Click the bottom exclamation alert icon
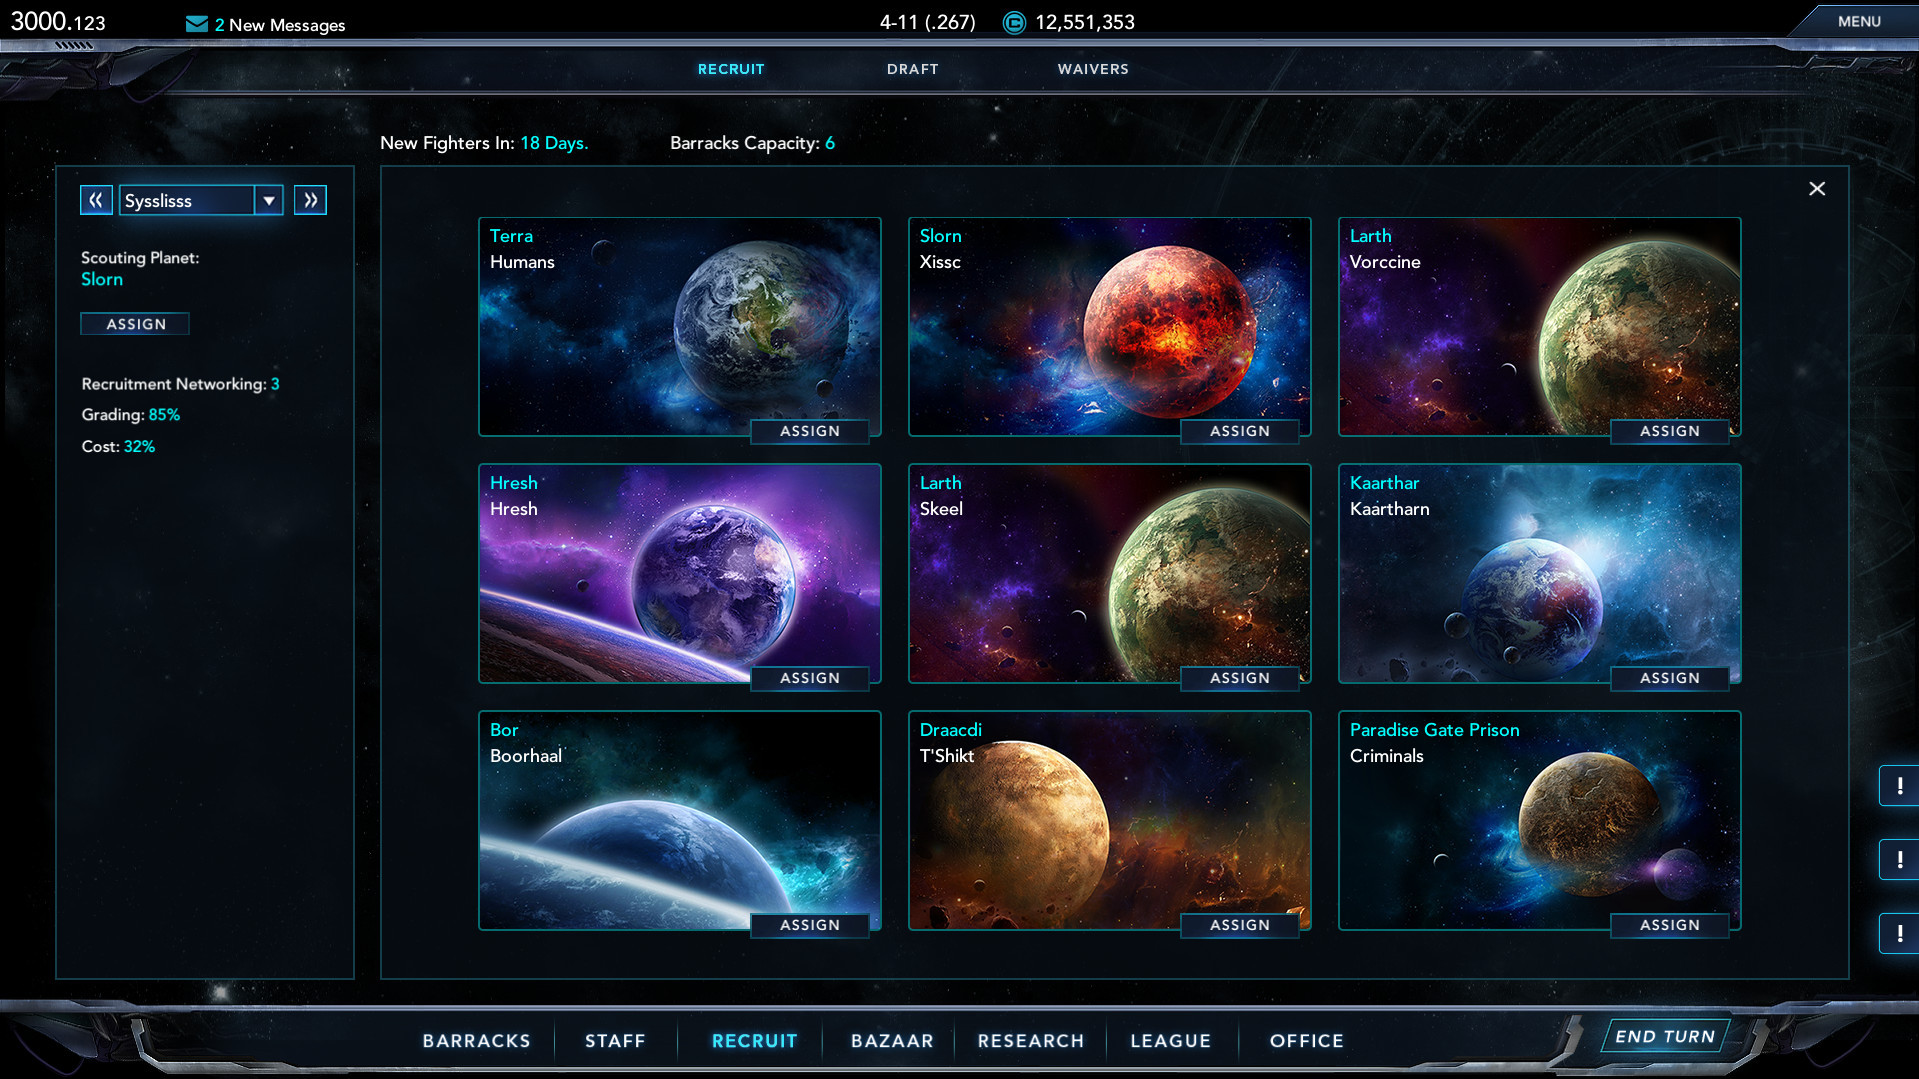 (x=1899, y=934)
